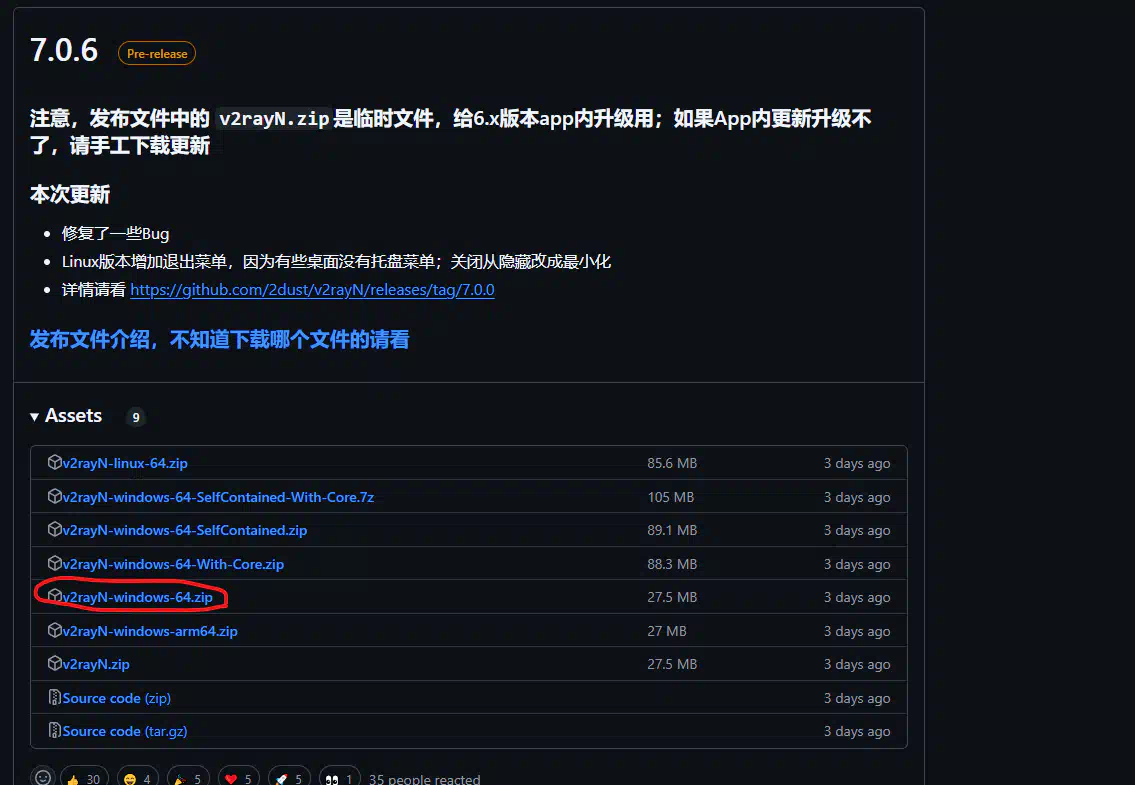The image size is (1135, 785).
Task: Click the bullet starting "Linux版本增加退出菜单"
Action: [337, 261]
